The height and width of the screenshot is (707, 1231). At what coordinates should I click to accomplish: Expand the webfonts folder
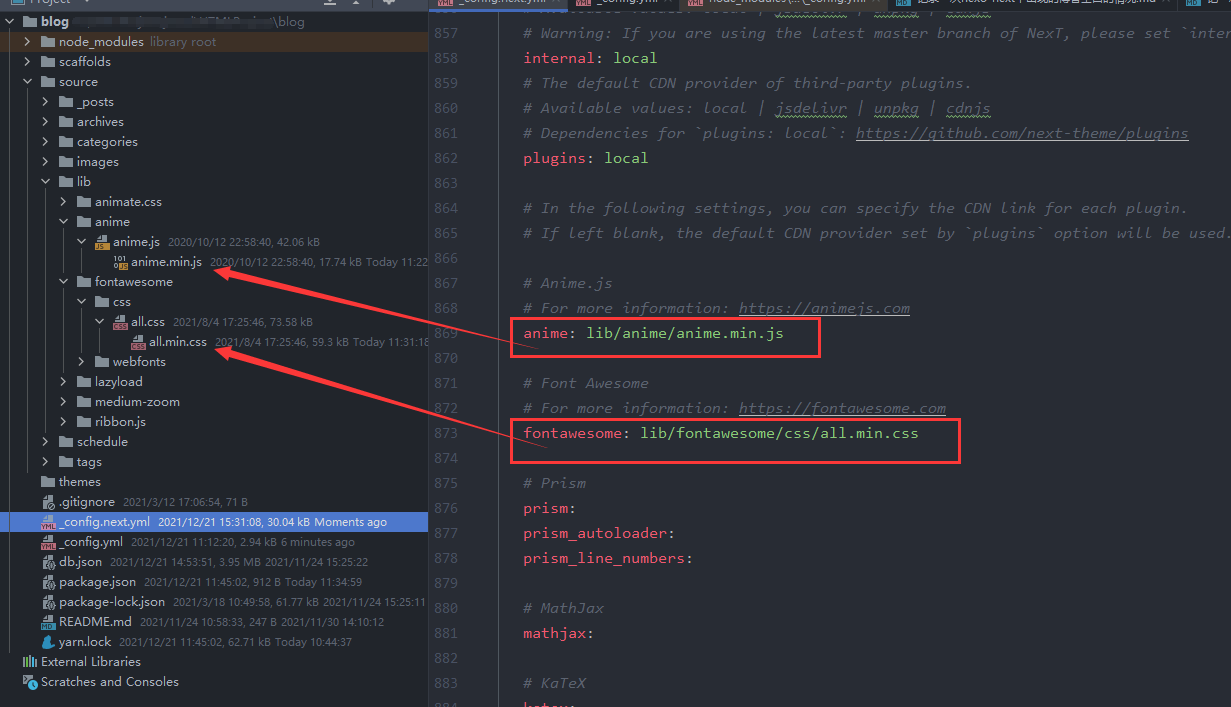(x=82, y=362)
